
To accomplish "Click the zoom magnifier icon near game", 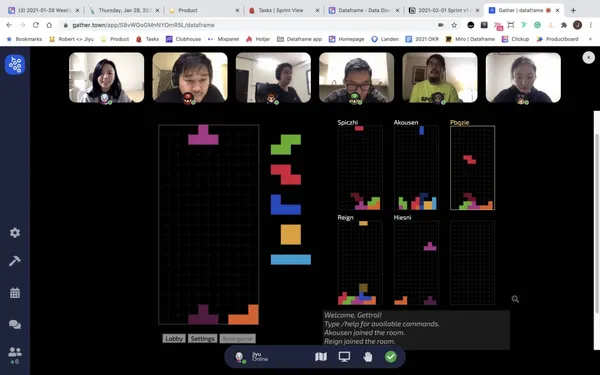I will [x=515, y=299].
